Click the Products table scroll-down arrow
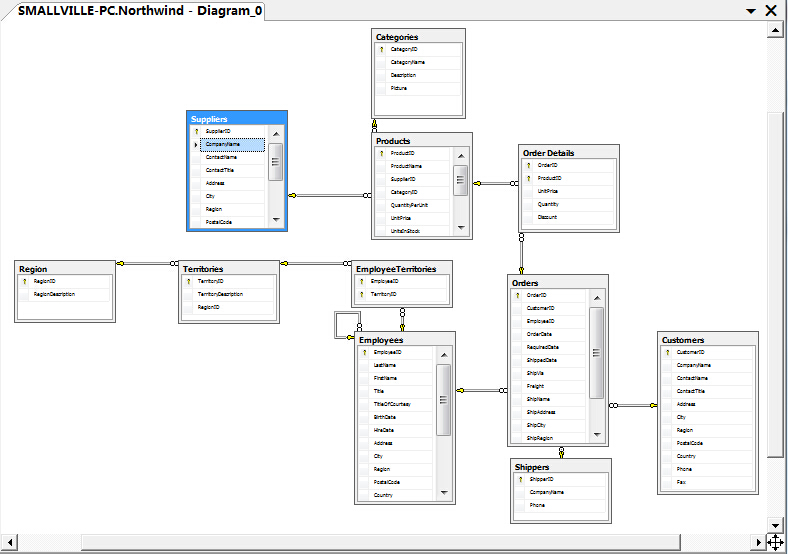The width and height of the screenshot is (788, 554). click(x=461, y=228)
